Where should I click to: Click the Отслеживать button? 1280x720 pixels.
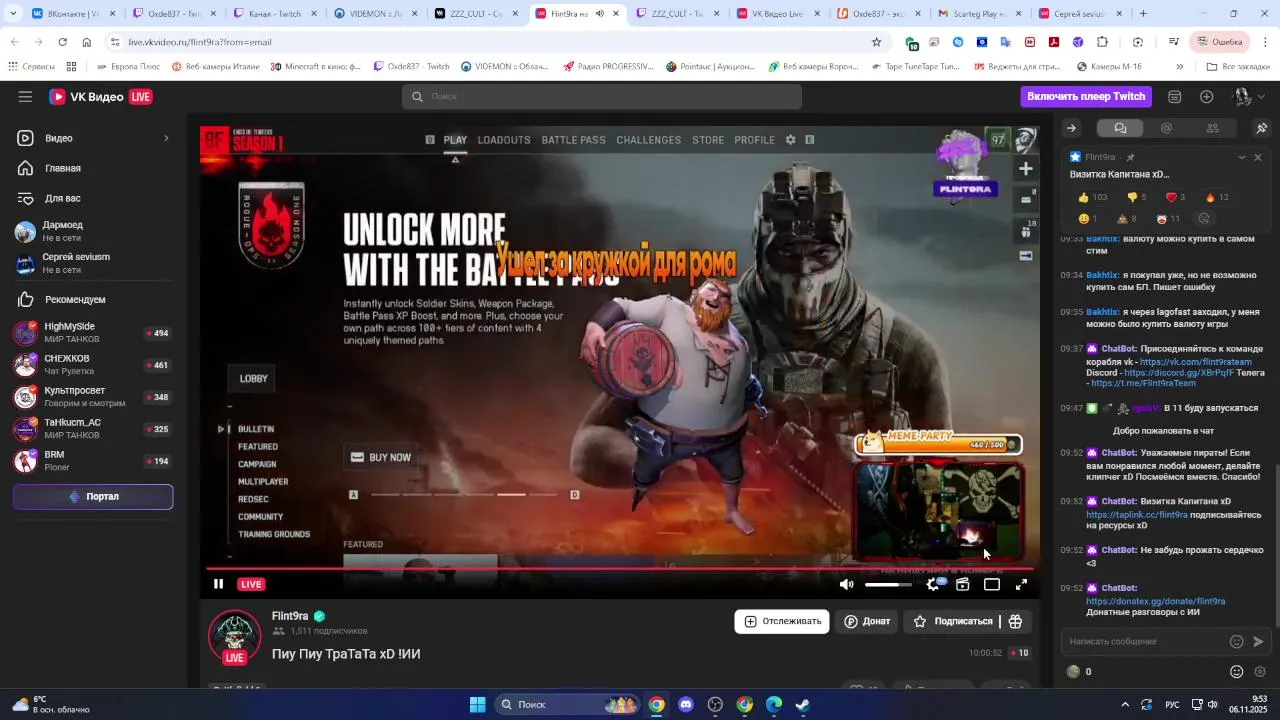click(x=782, y=621)
